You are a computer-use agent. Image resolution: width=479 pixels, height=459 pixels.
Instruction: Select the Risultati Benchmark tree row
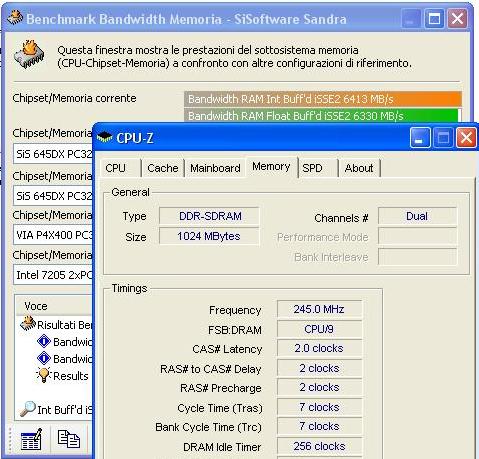pos(56,324)
